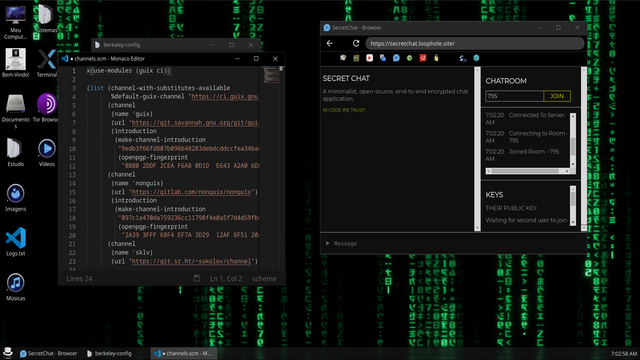The height and width of the screenshot is (360, 640).
Task: Open the green circle bookmark icon
Action: [x=409, y=58]
